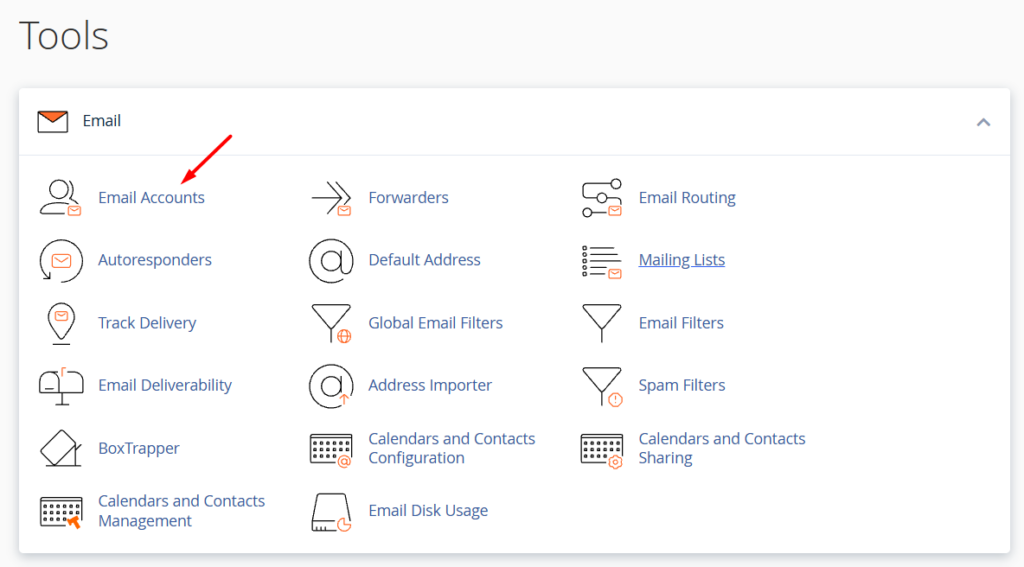Click the Spam Filters funnel icon

(602, 386)
